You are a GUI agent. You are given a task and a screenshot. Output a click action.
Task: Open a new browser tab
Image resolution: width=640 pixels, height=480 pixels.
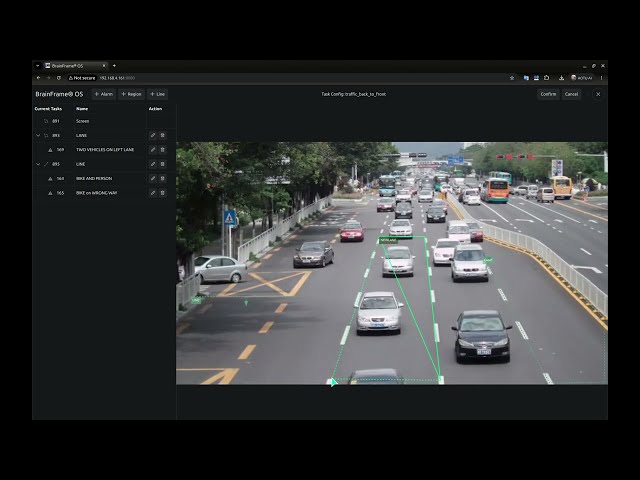click(114, 66)
